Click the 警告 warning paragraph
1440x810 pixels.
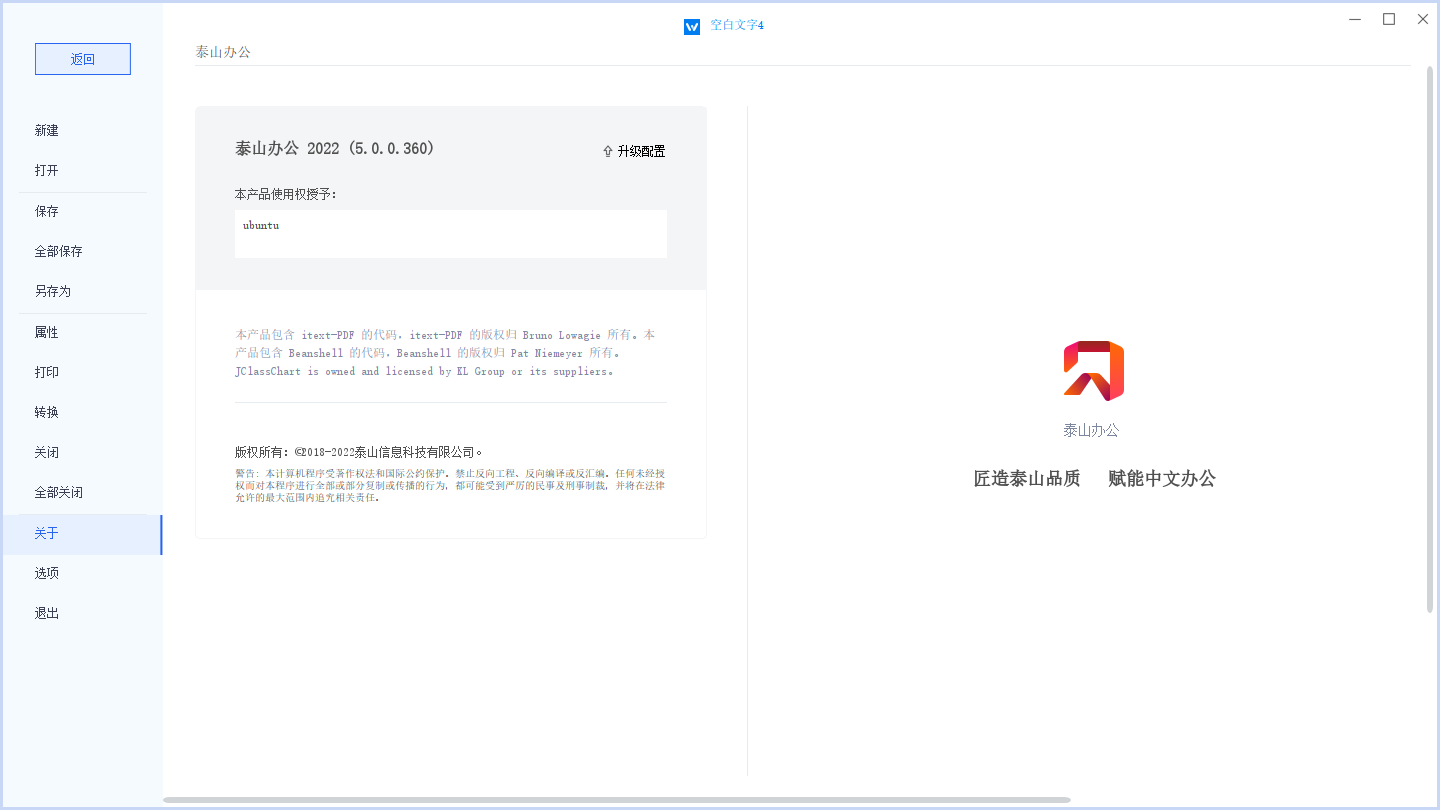click(x=450, y=485)
